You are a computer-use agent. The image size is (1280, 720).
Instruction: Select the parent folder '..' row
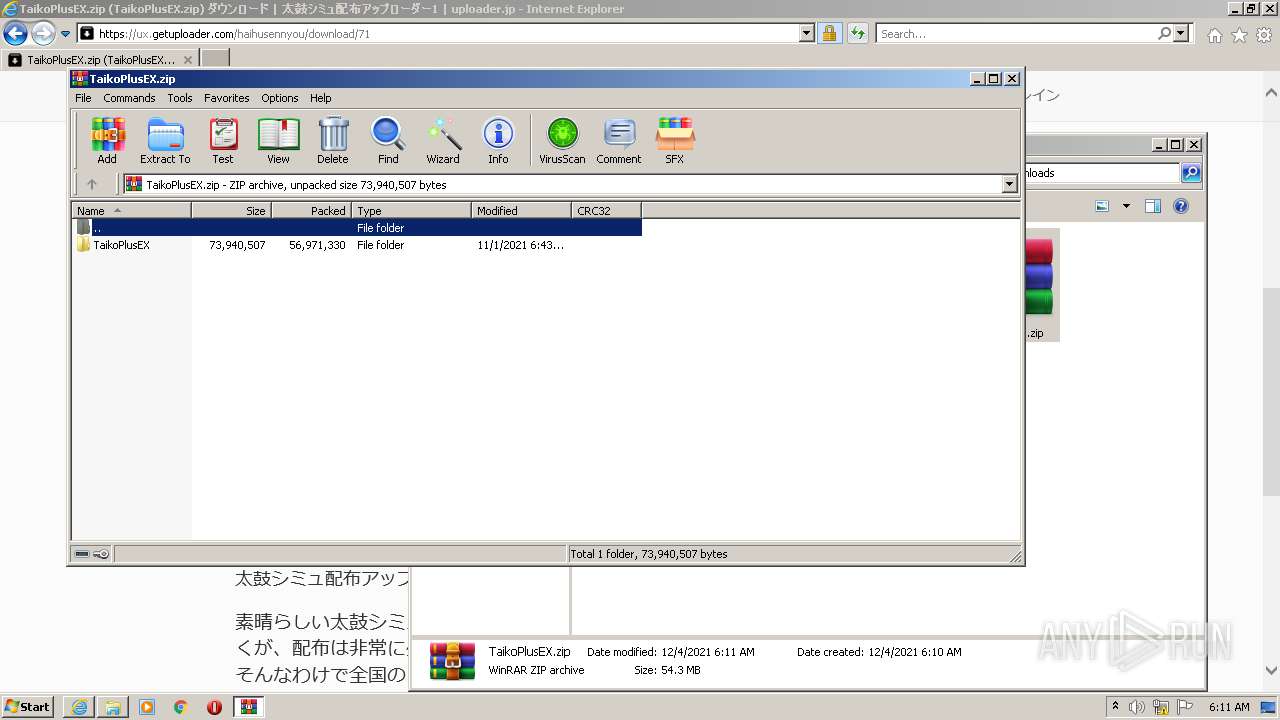point(357,228)
